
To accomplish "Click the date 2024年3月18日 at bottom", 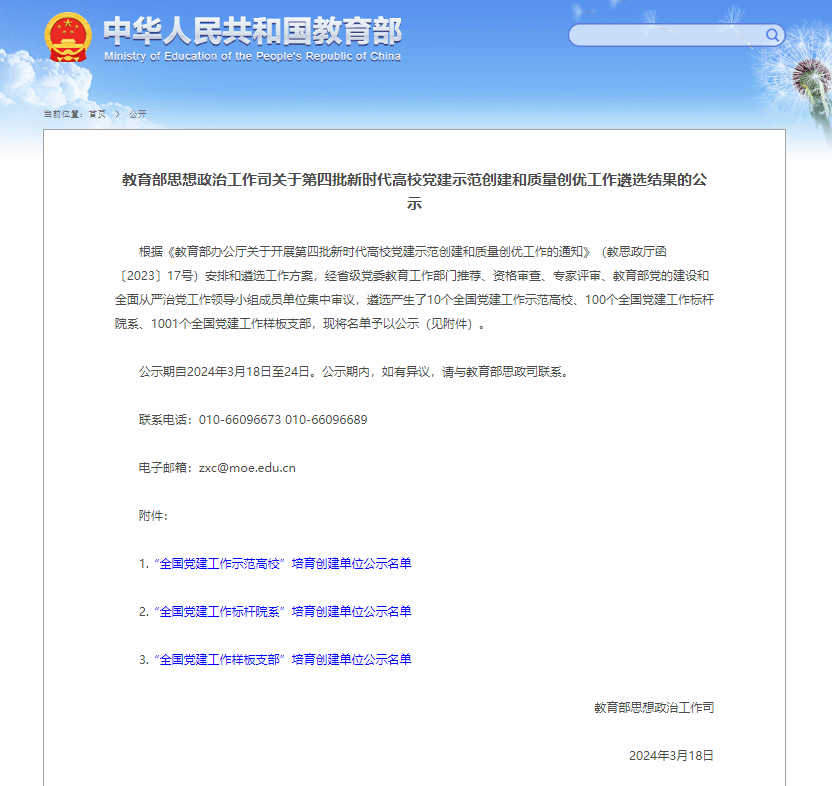I will pos(671,755).
